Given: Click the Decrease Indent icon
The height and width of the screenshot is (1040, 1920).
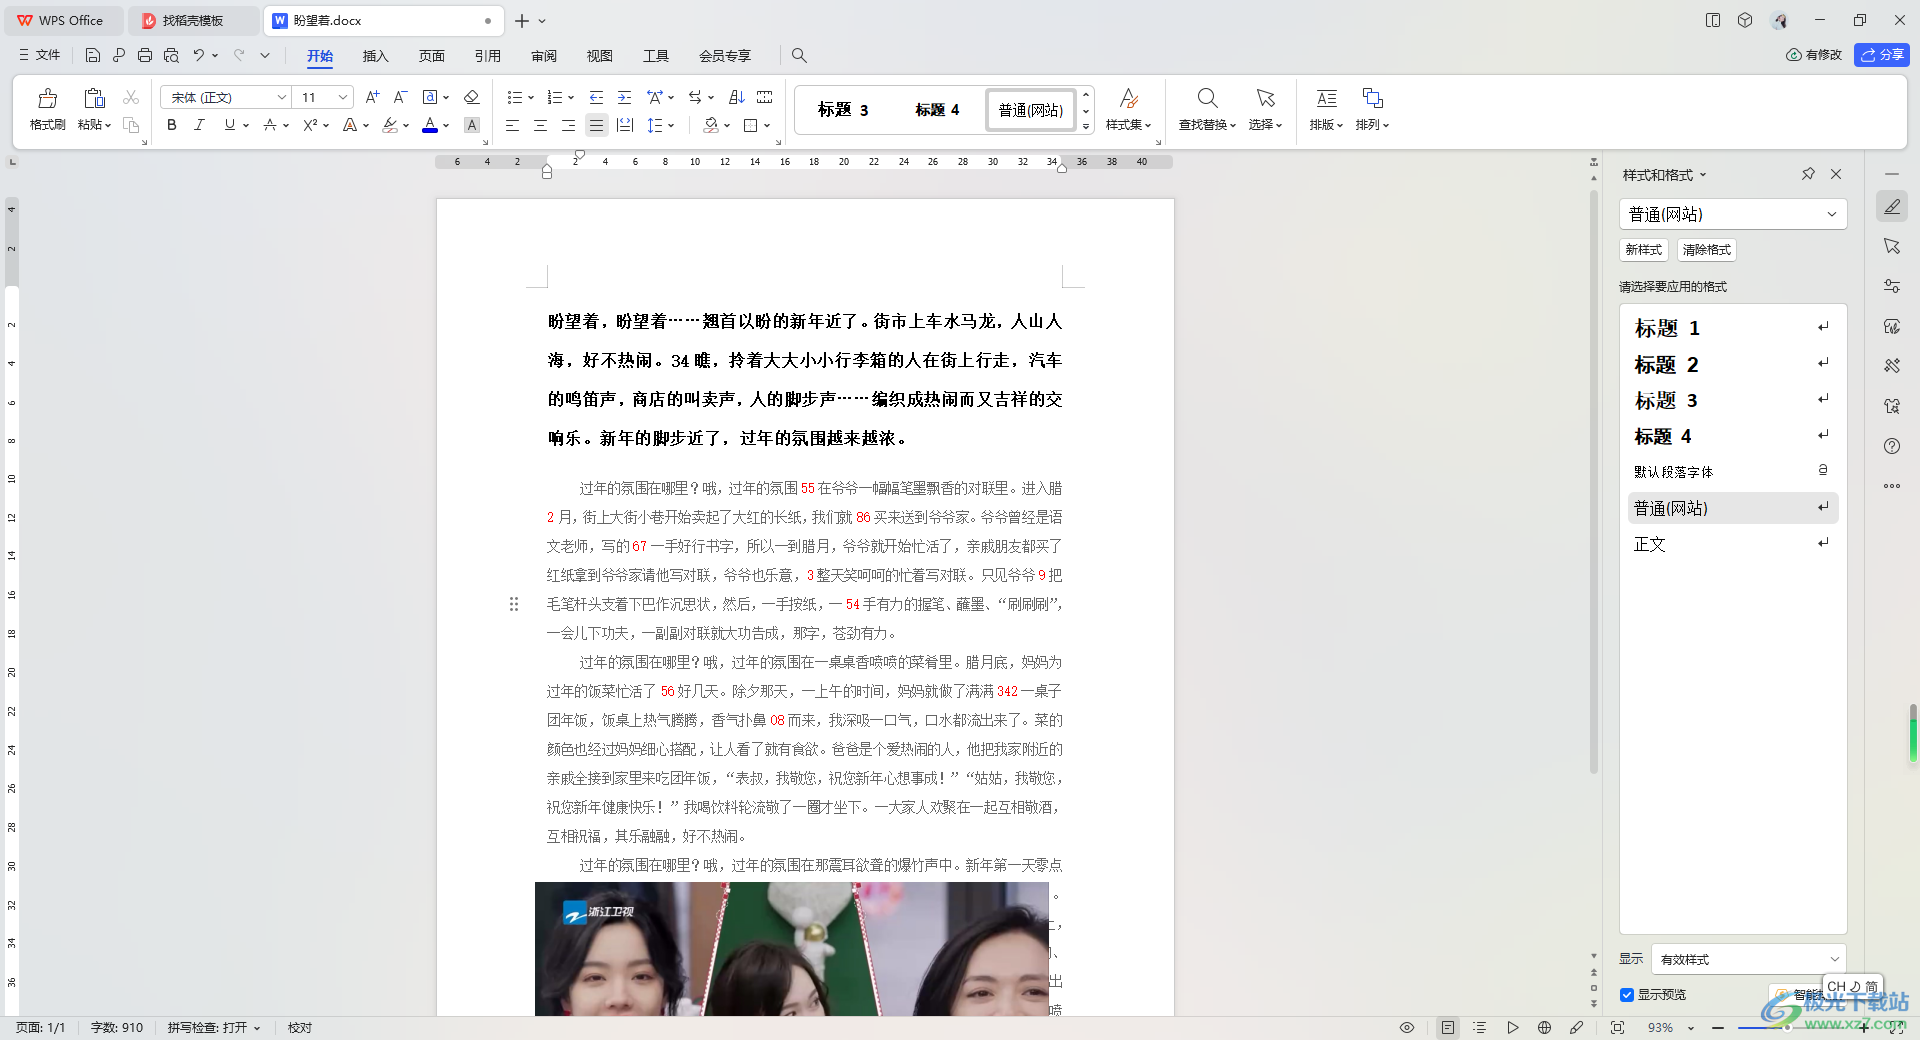Looking at the screenshot, I should click(596, 97).
